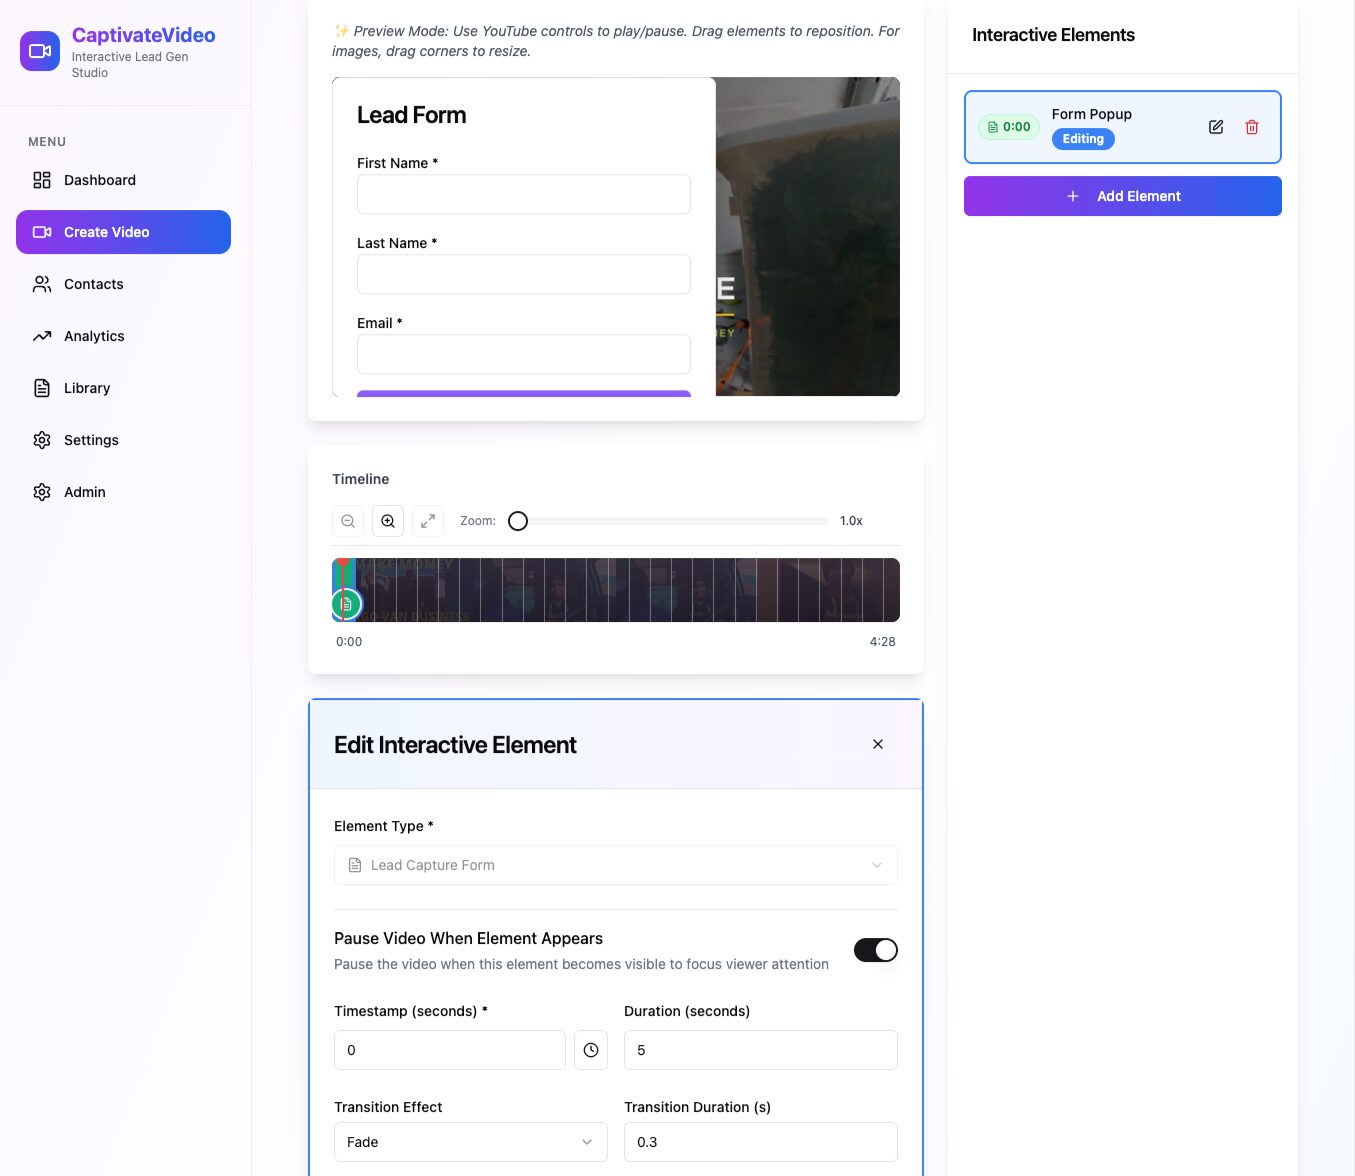
Task: Click the timeline zoom in magnifier icon
Action: (388, 521)
